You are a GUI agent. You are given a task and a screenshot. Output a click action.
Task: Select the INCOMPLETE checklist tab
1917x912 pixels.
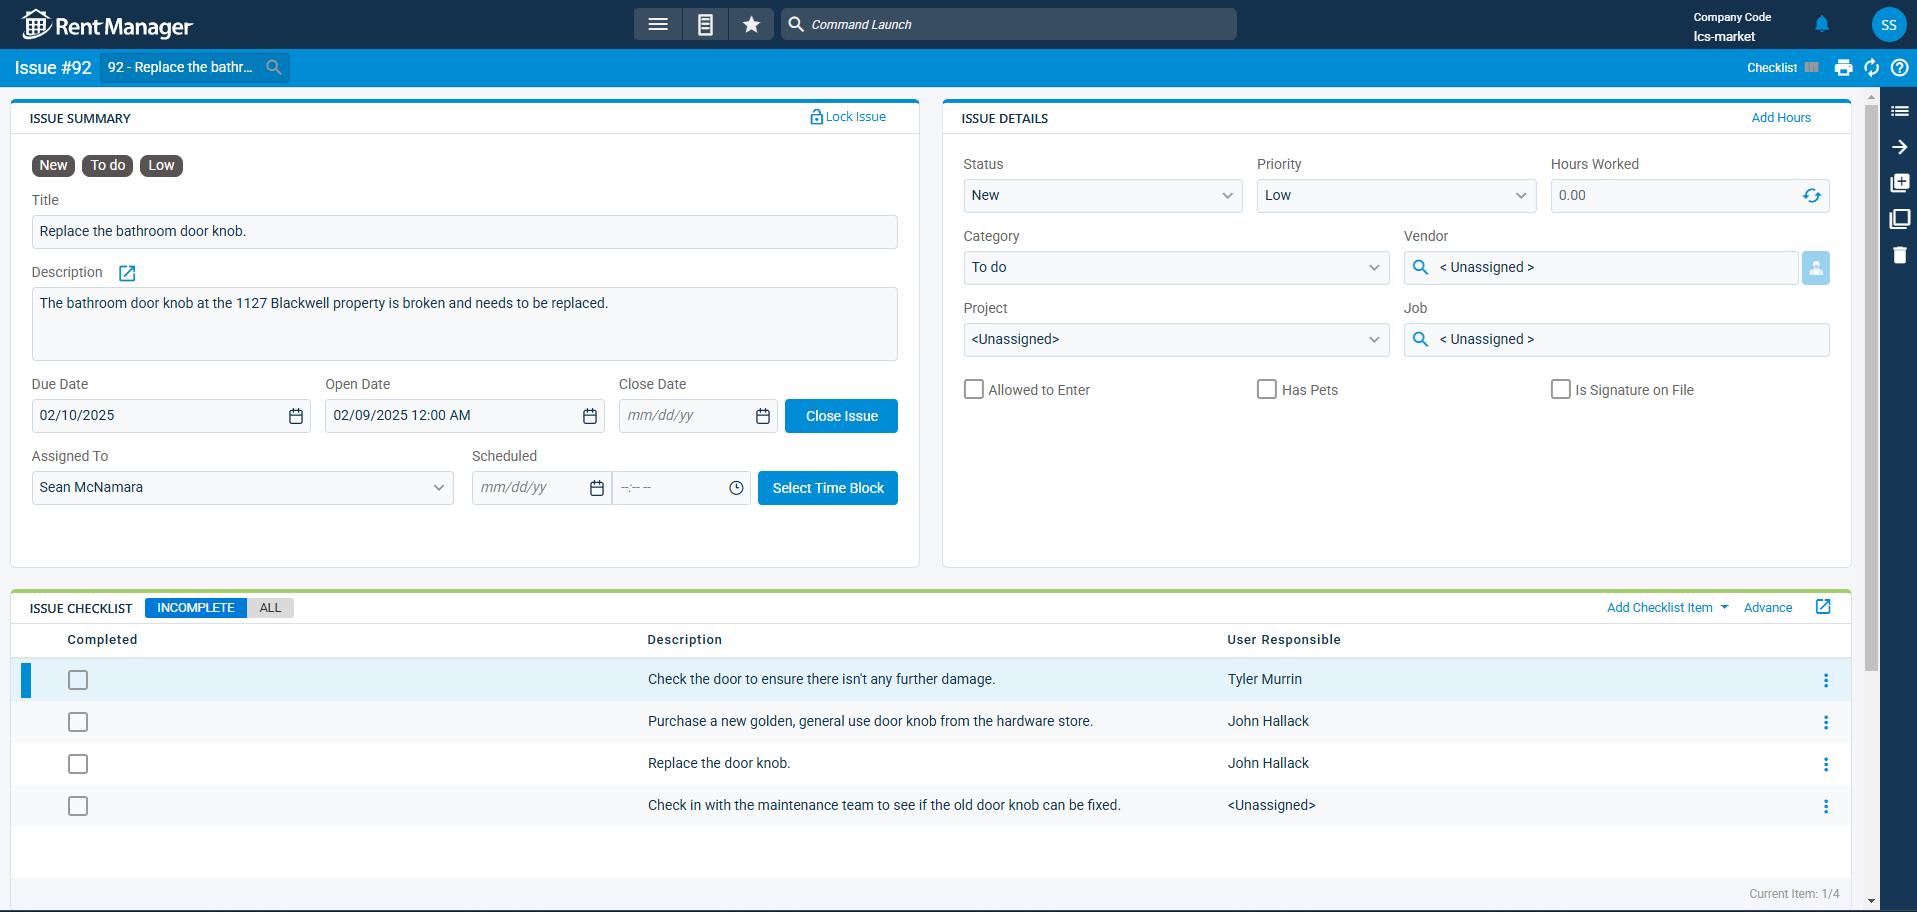[196, 608]
